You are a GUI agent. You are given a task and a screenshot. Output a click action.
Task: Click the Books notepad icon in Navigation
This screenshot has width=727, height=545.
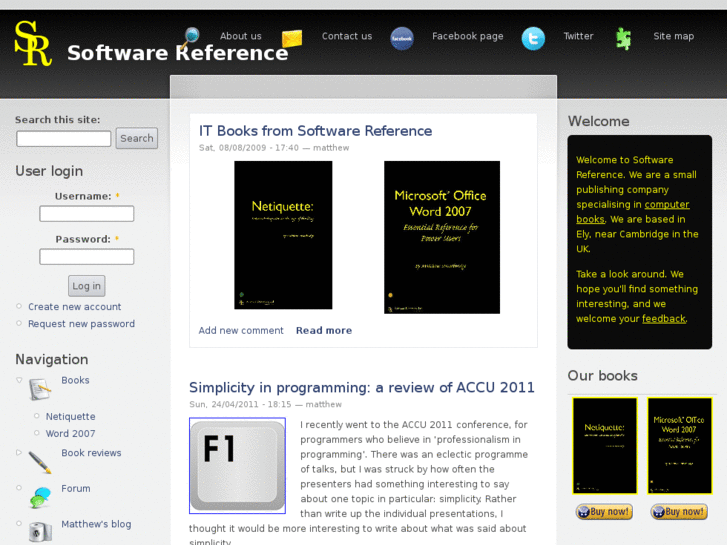pos(40,389)
